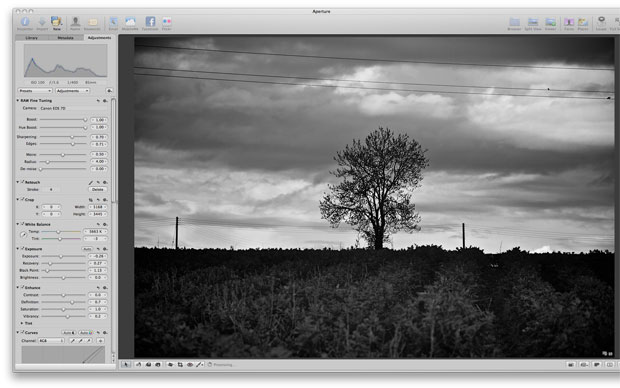Viewport: 620px width, 388px height.
Task: Toggle the Retouch adjustment checkbox
Action: [23, 182]
